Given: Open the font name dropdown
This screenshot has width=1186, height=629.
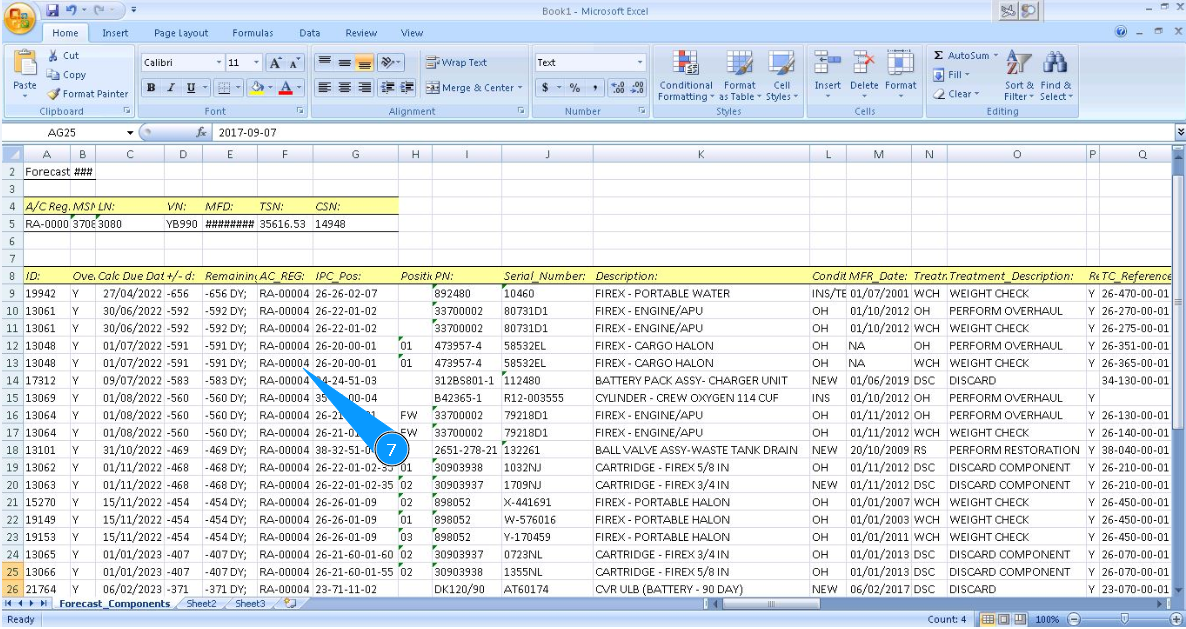Looking at the screenshot, I should coord(216,62).
